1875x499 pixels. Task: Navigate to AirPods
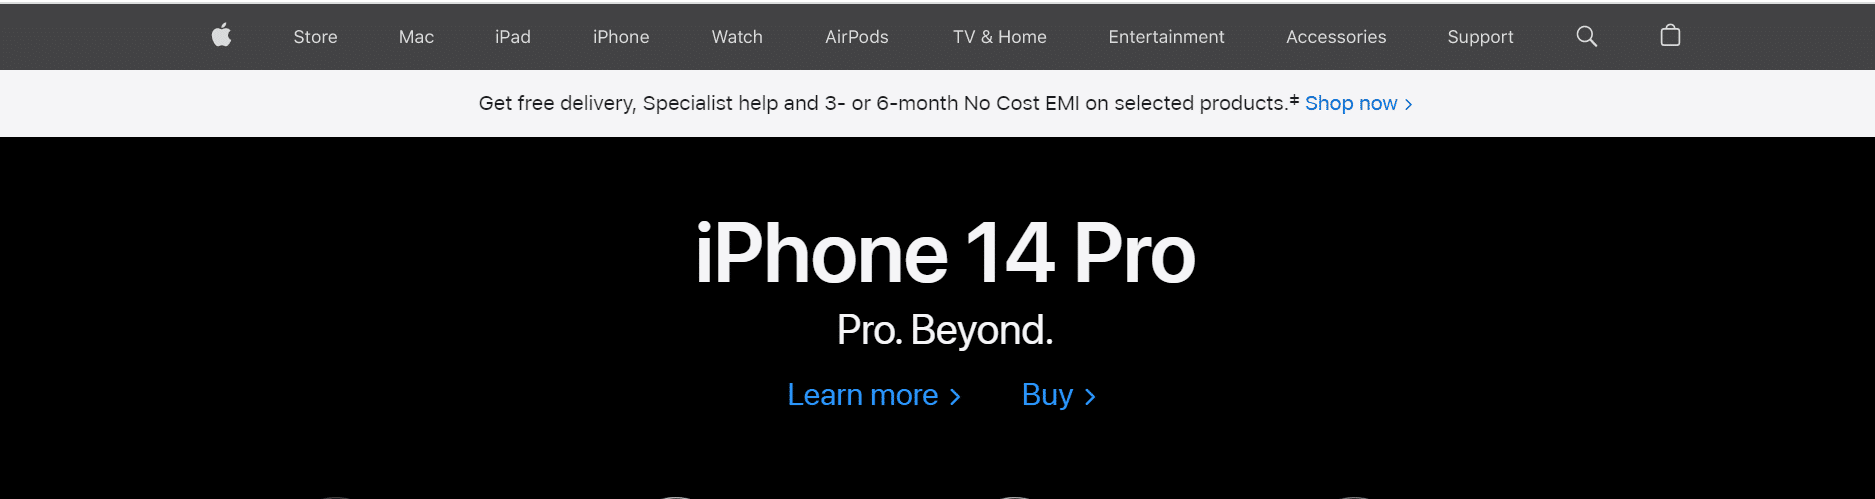tap(857, 37)
